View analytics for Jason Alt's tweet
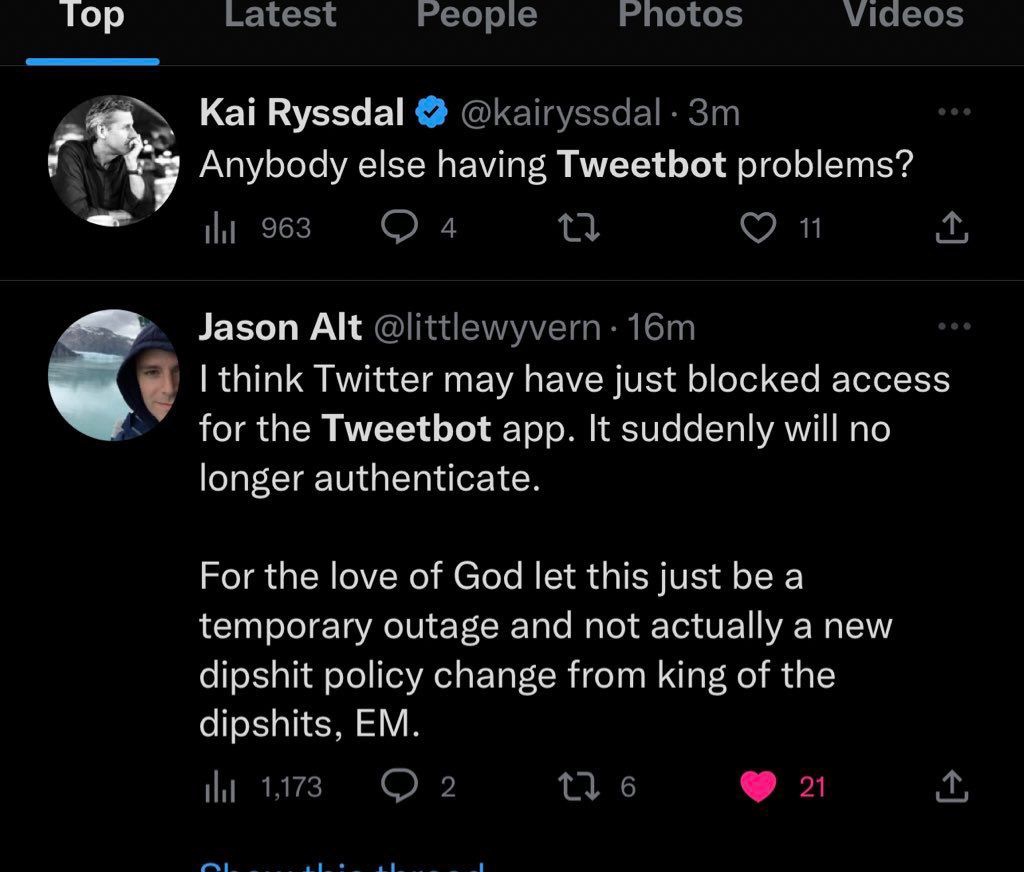1024x872 pixels. pos(218,787)
